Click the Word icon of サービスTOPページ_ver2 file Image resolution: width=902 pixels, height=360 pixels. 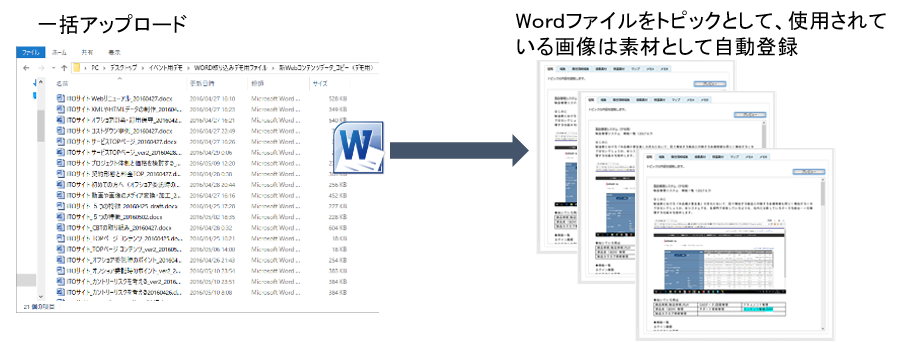(60, 152)
